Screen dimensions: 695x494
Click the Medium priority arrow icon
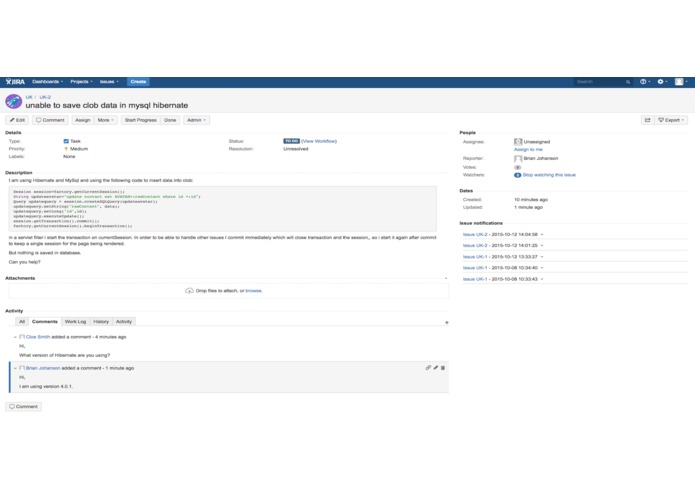[x=66, y=149]
